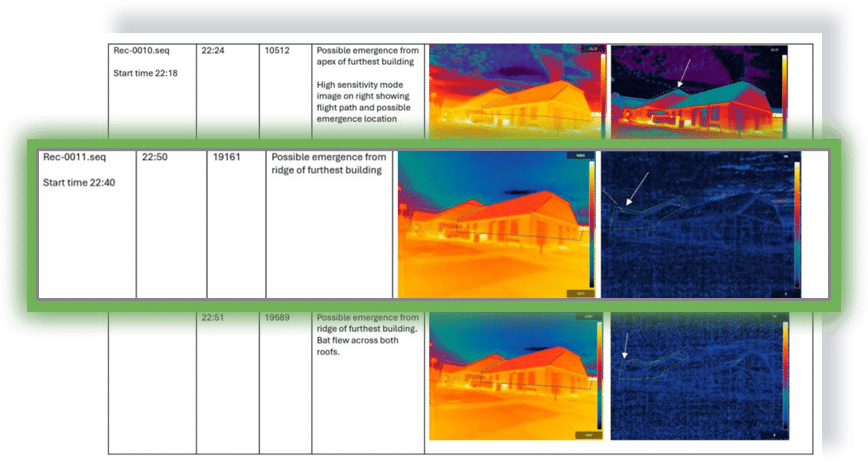868x464 pixels.
Task: Open the bottom row's orange thermal image
Action: tap(516, 376)
